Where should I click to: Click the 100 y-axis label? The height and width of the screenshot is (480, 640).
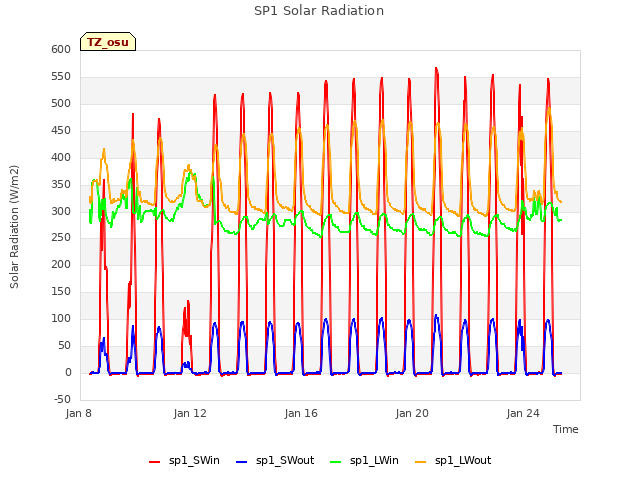point(61,318)
